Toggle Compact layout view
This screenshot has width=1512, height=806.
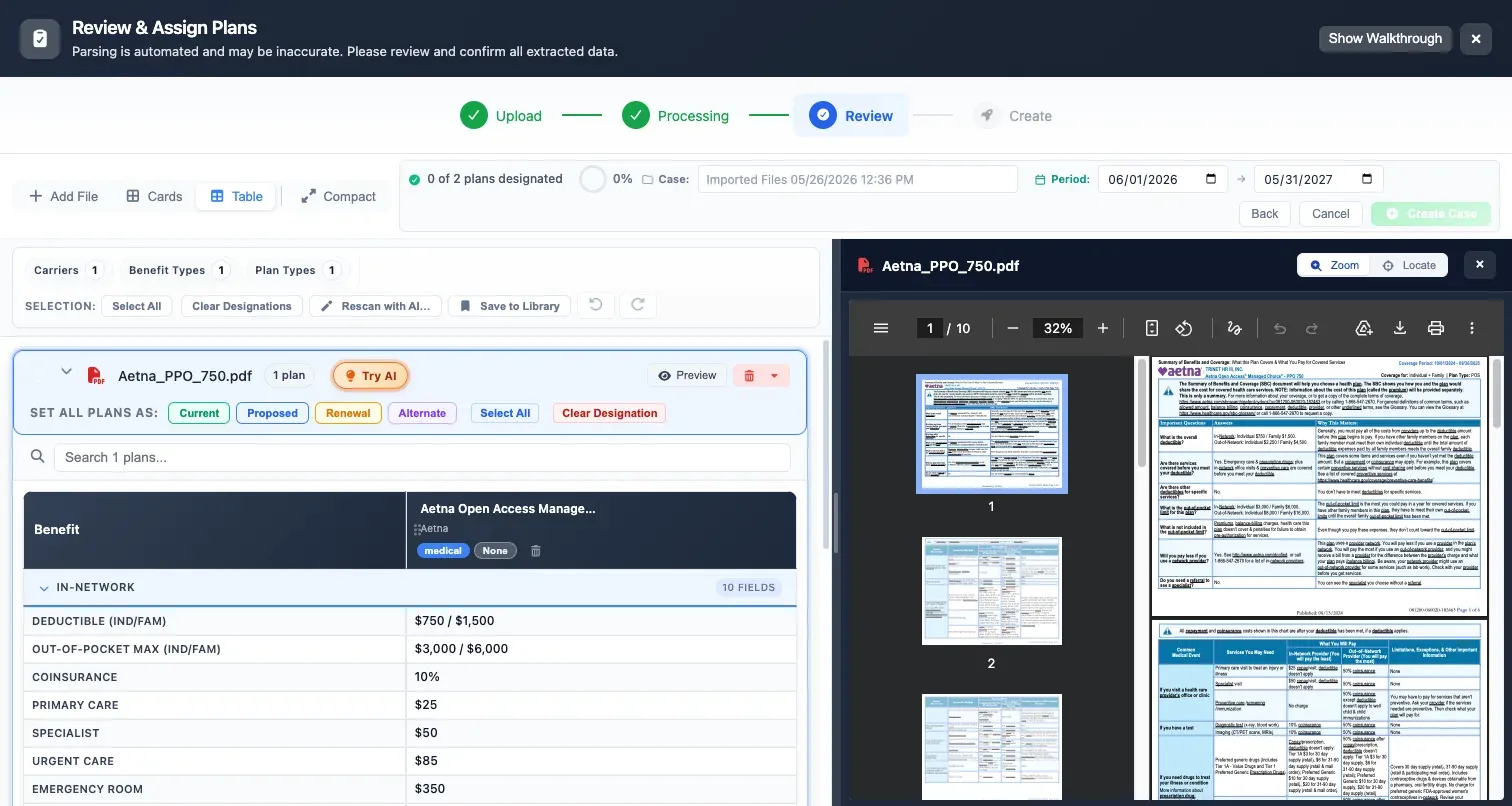click(338, 196)
